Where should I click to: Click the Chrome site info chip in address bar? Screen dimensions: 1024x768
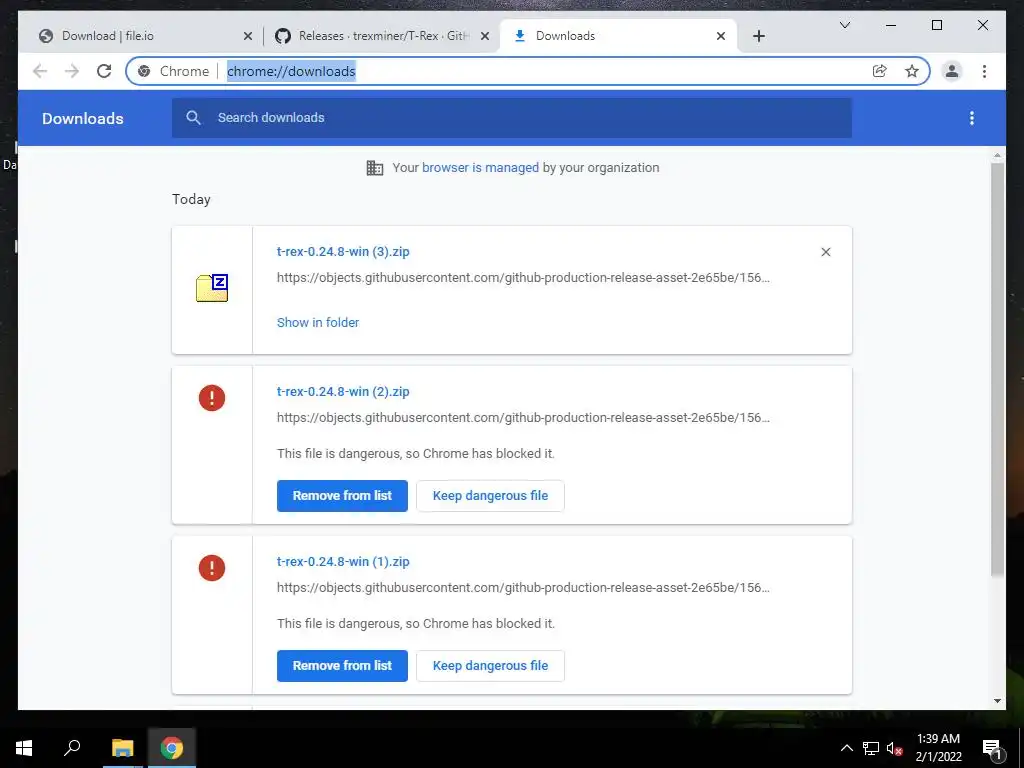click(x=175, y=71)
